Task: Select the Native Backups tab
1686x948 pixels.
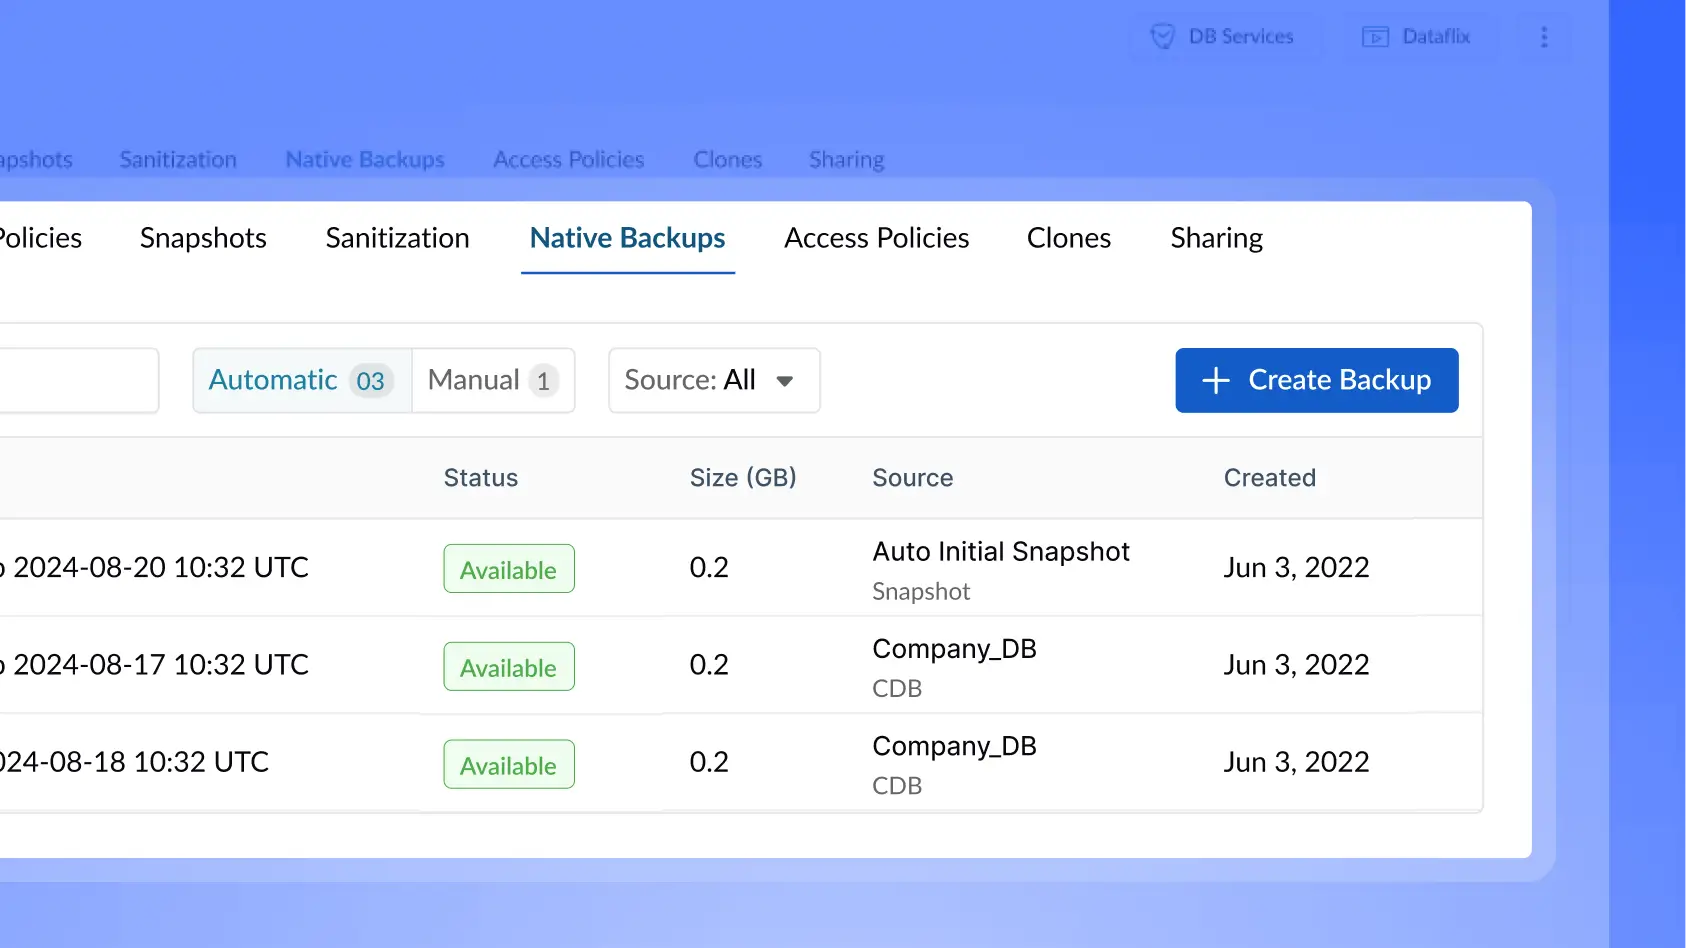Action: click(x=627, y=238)
